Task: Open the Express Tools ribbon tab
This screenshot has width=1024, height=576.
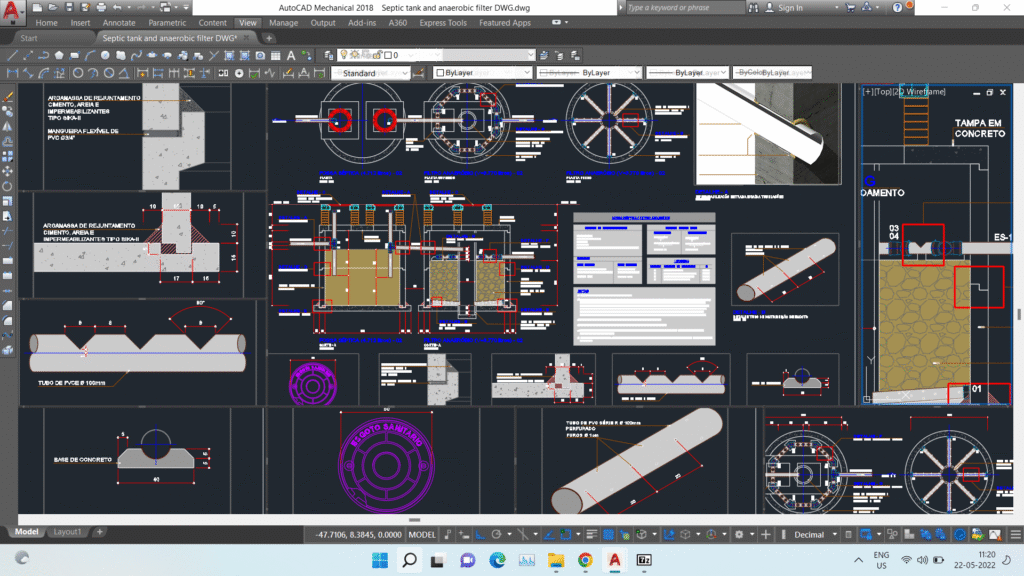Action: (x=443, y=23)
